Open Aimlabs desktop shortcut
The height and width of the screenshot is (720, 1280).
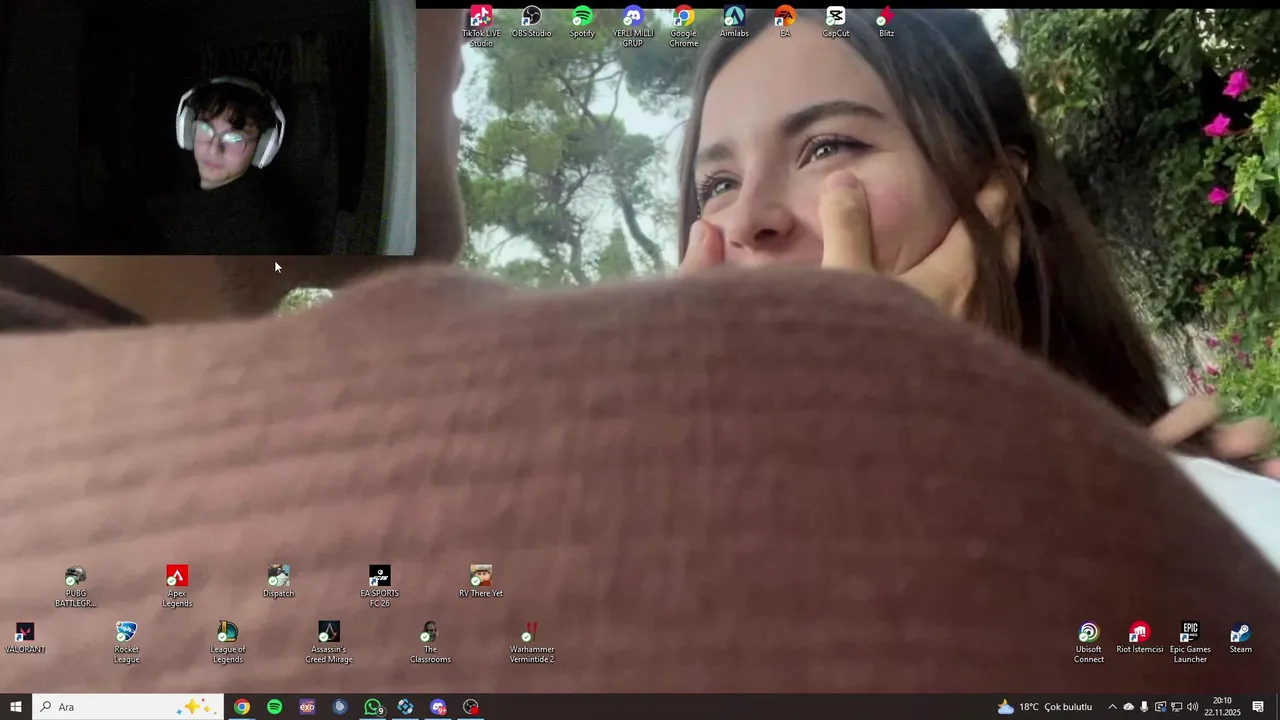[x=734, y=22]
